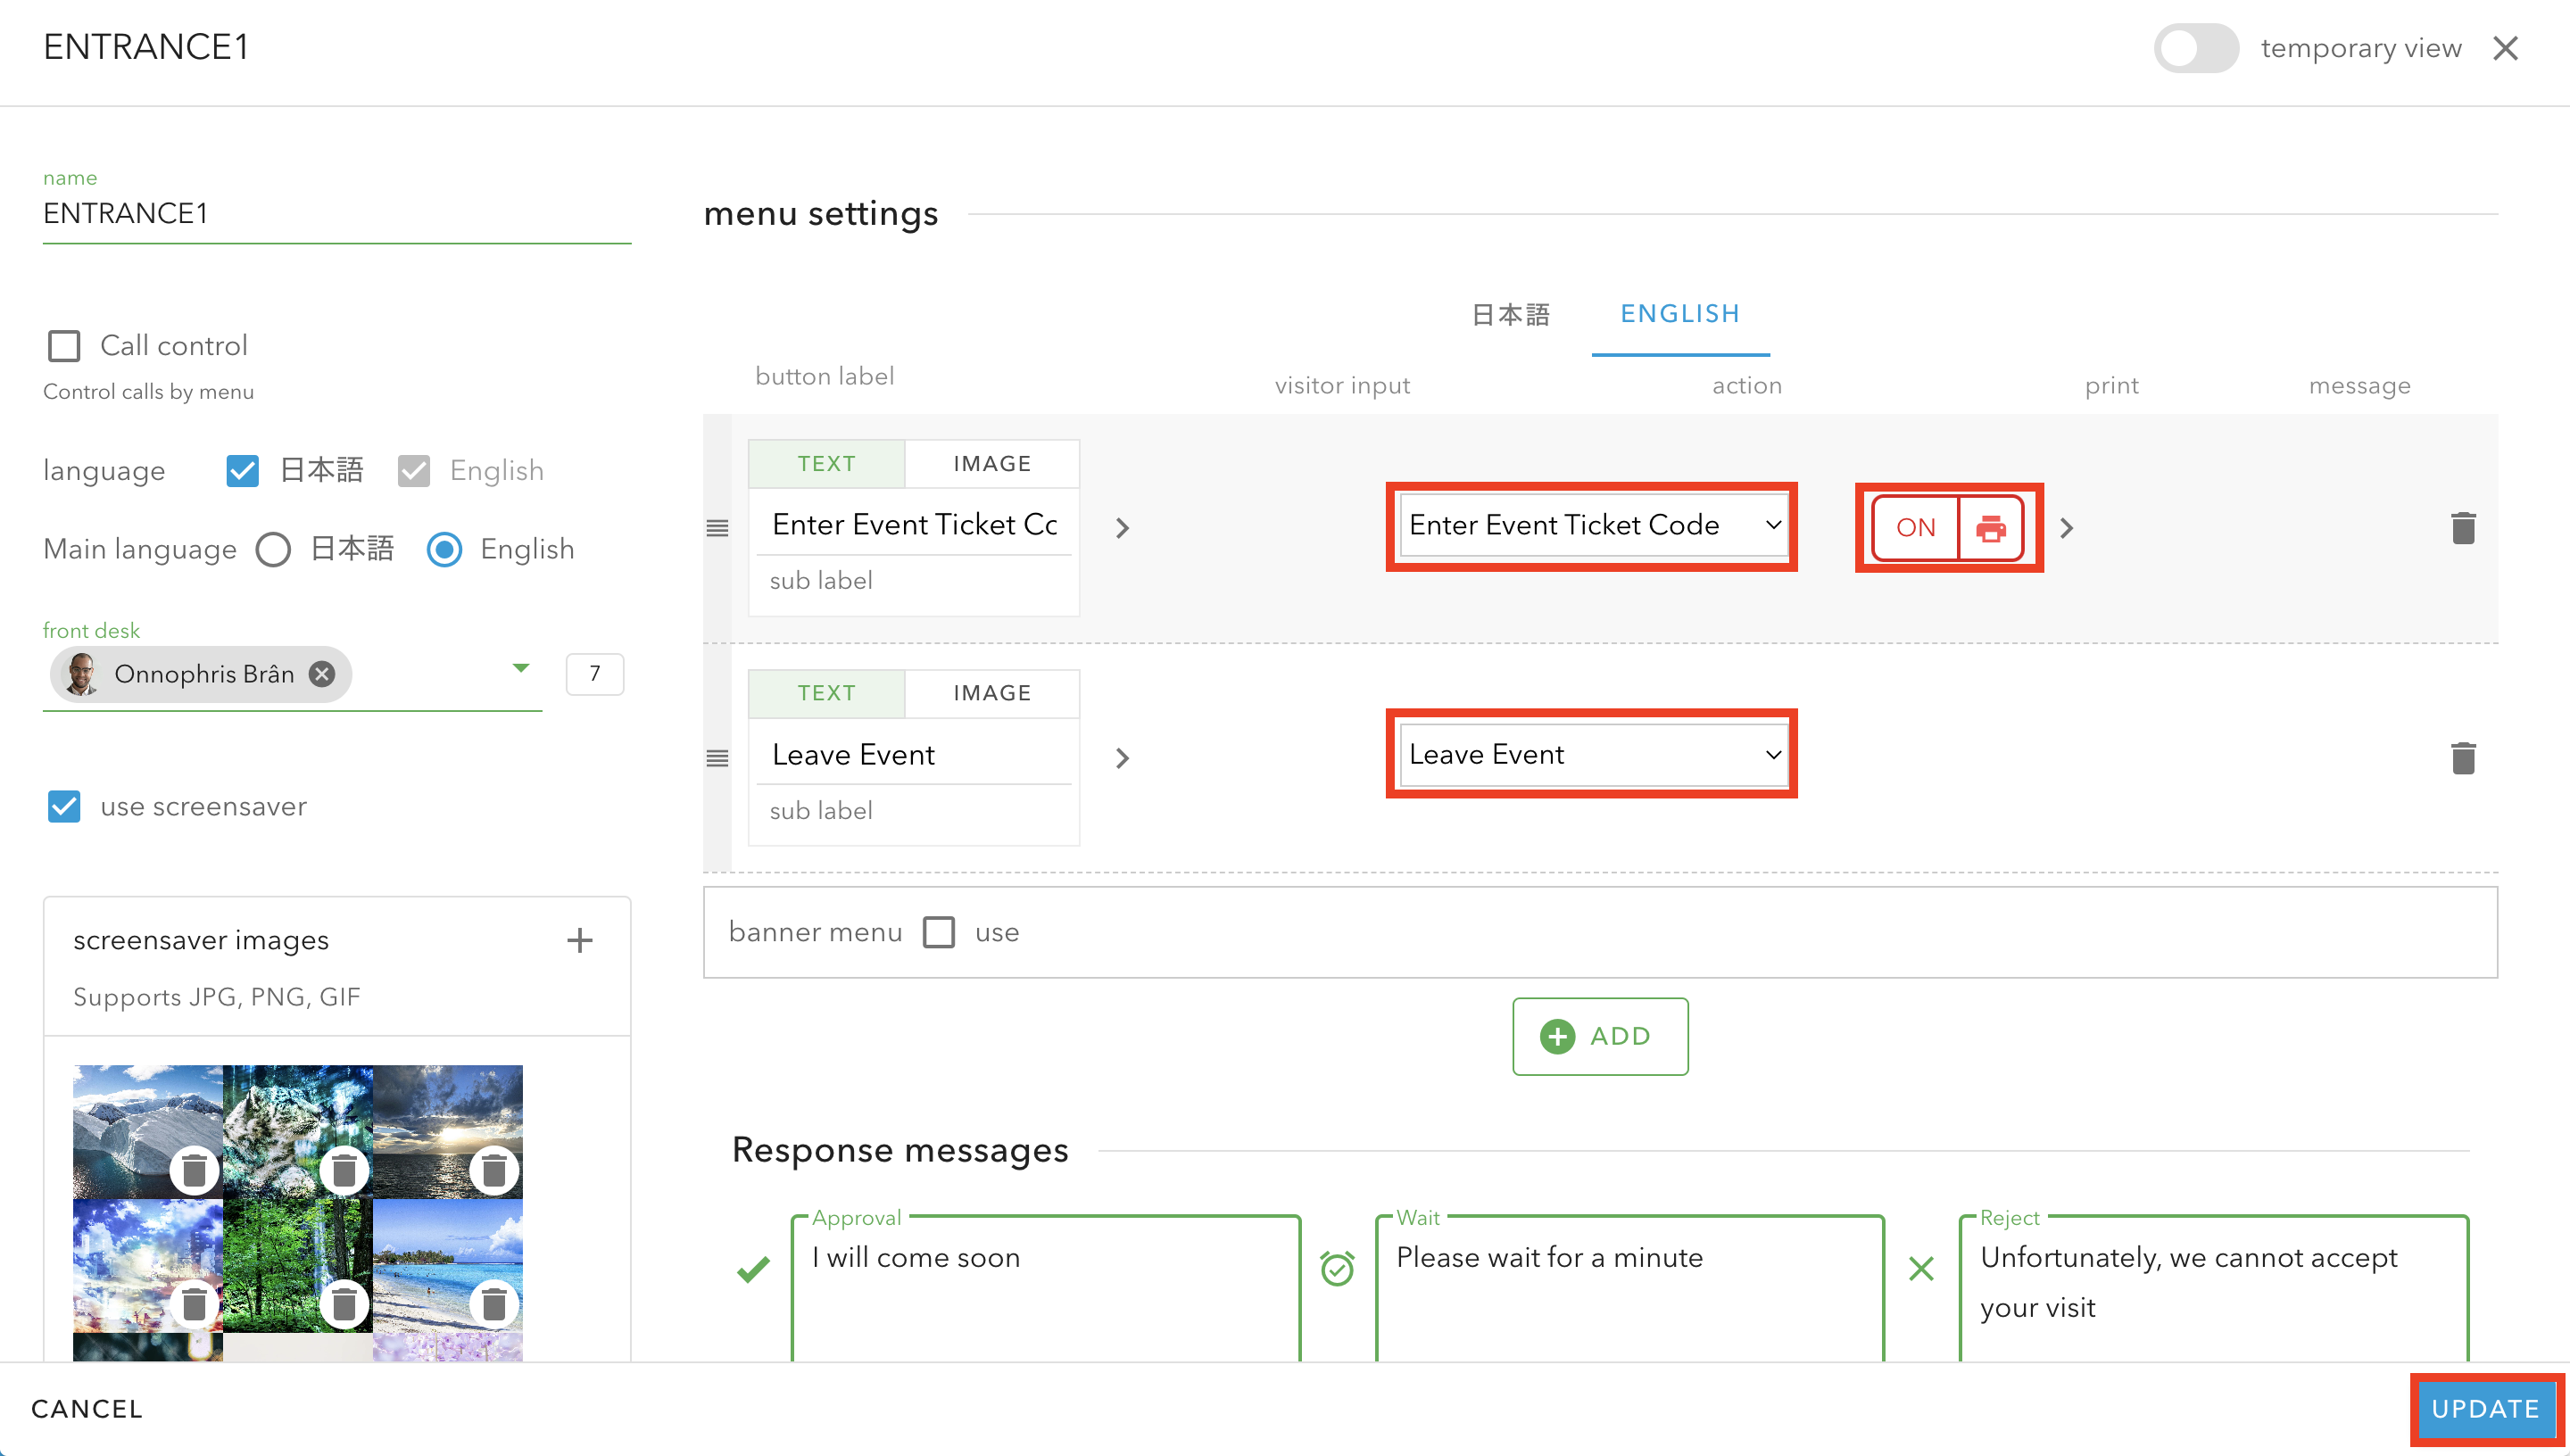Grab drag handle of Leave Event row
2570x1456 pixels.
(717, 758)
